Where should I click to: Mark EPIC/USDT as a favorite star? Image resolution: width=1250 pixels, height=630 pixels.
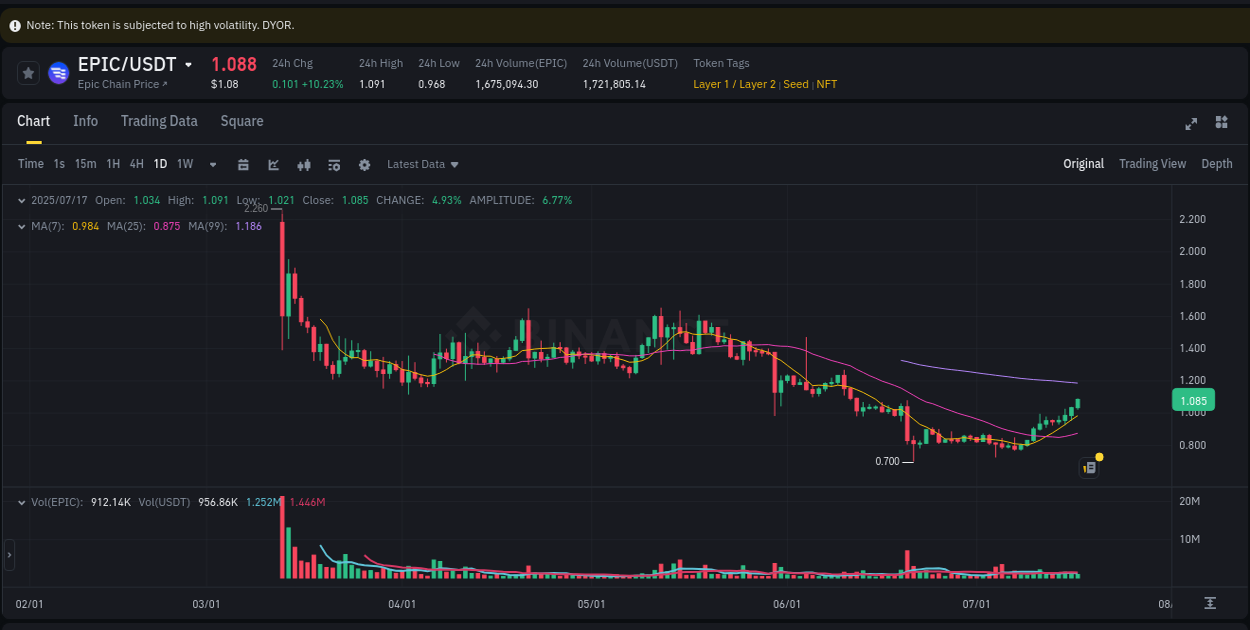coord(29,72)
